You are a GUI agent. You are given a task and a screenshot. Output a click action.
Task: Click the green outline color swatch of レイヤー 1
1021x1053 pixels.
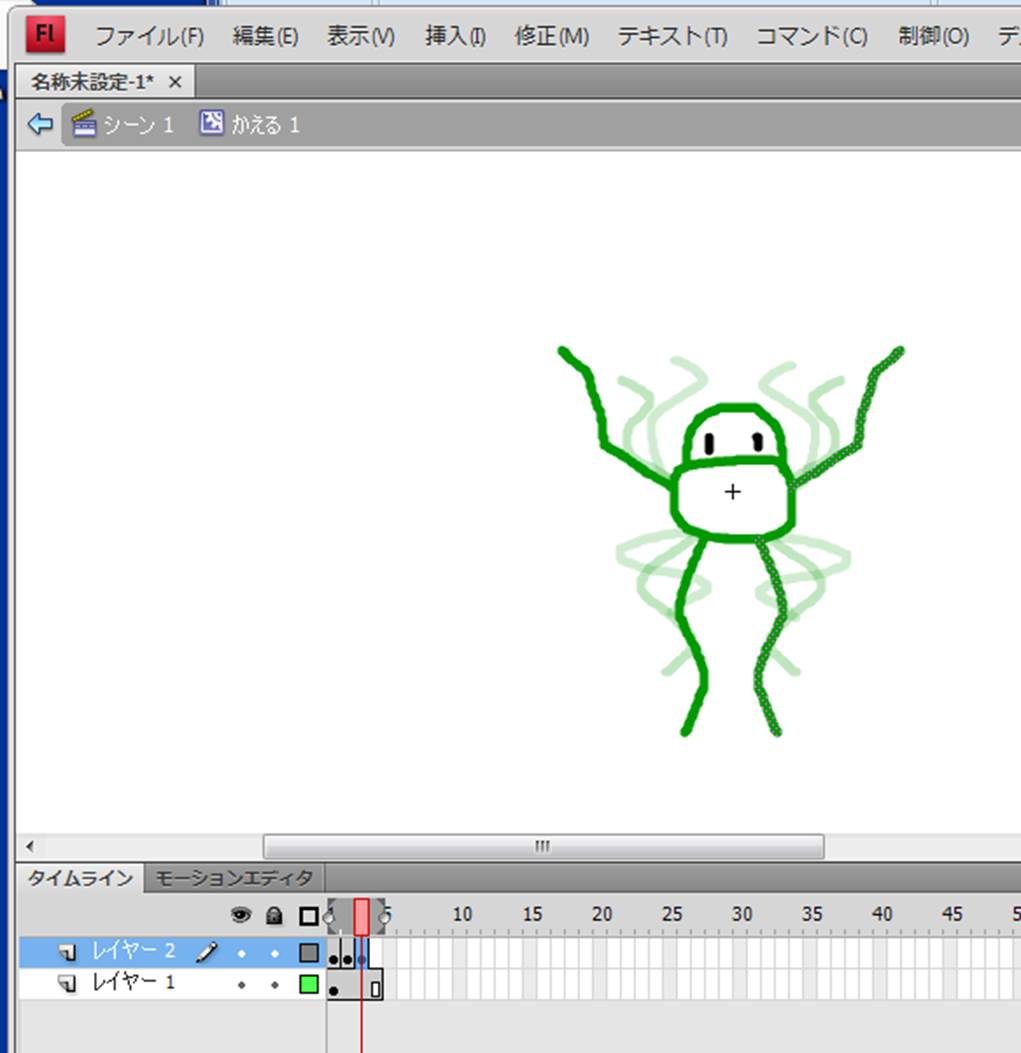[x=309, y=984]
